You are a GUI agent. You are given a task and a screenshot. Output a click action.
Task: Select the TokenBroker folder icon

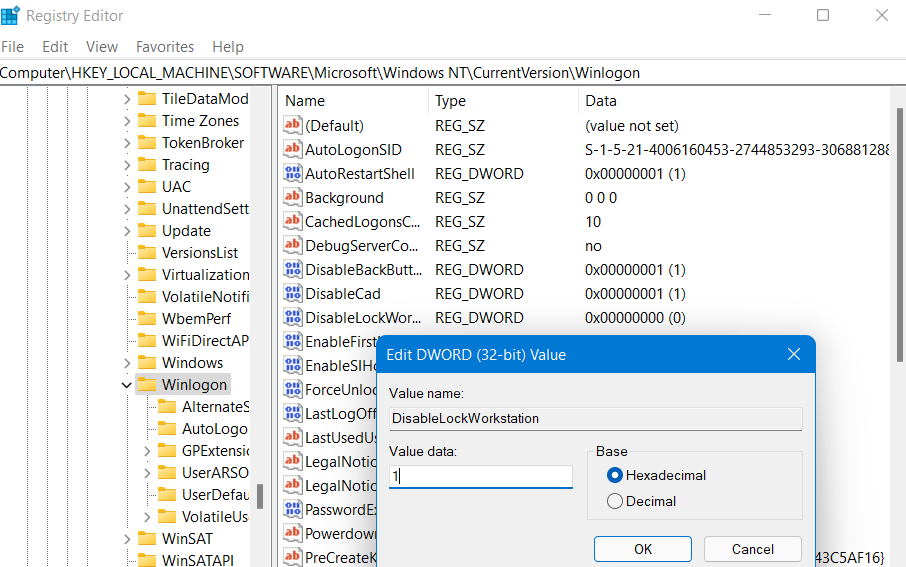[147, 143]
